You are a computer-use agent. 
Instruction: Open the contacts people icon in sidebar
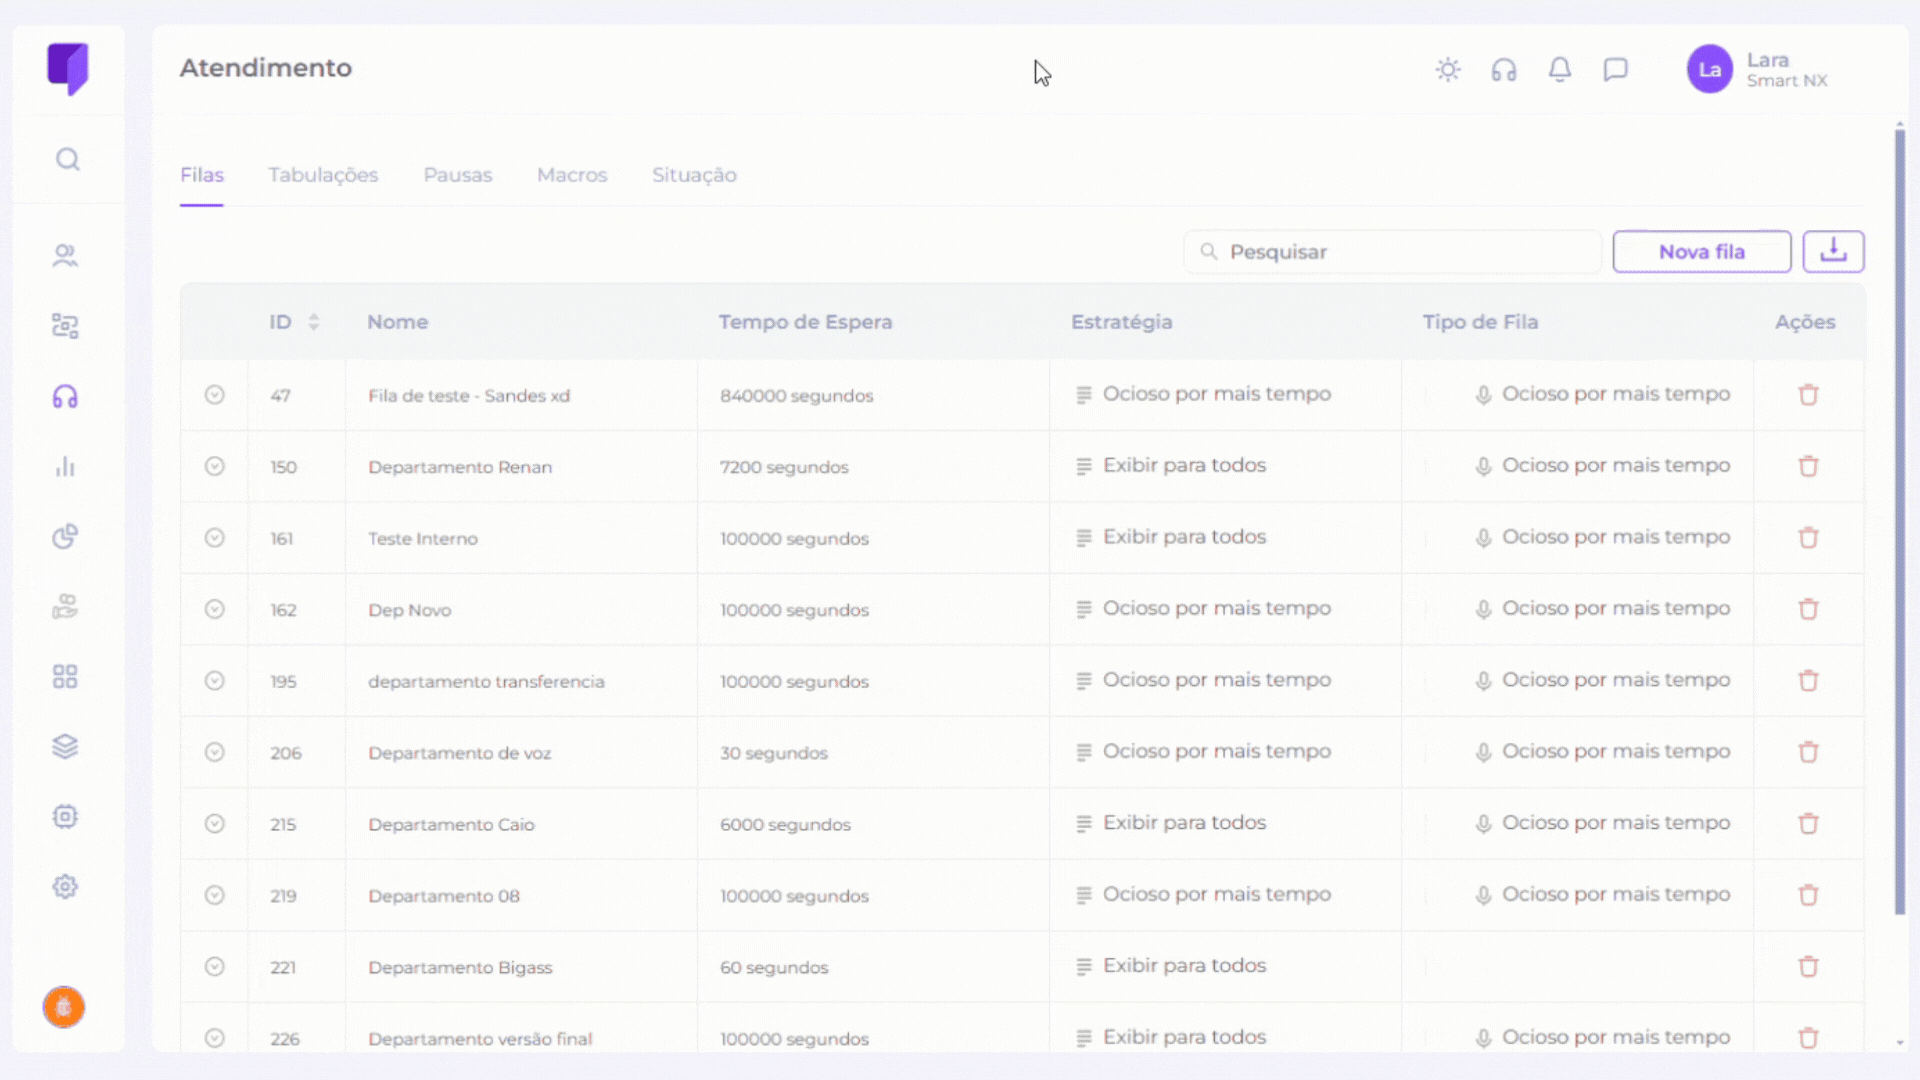tap(65, 256)
